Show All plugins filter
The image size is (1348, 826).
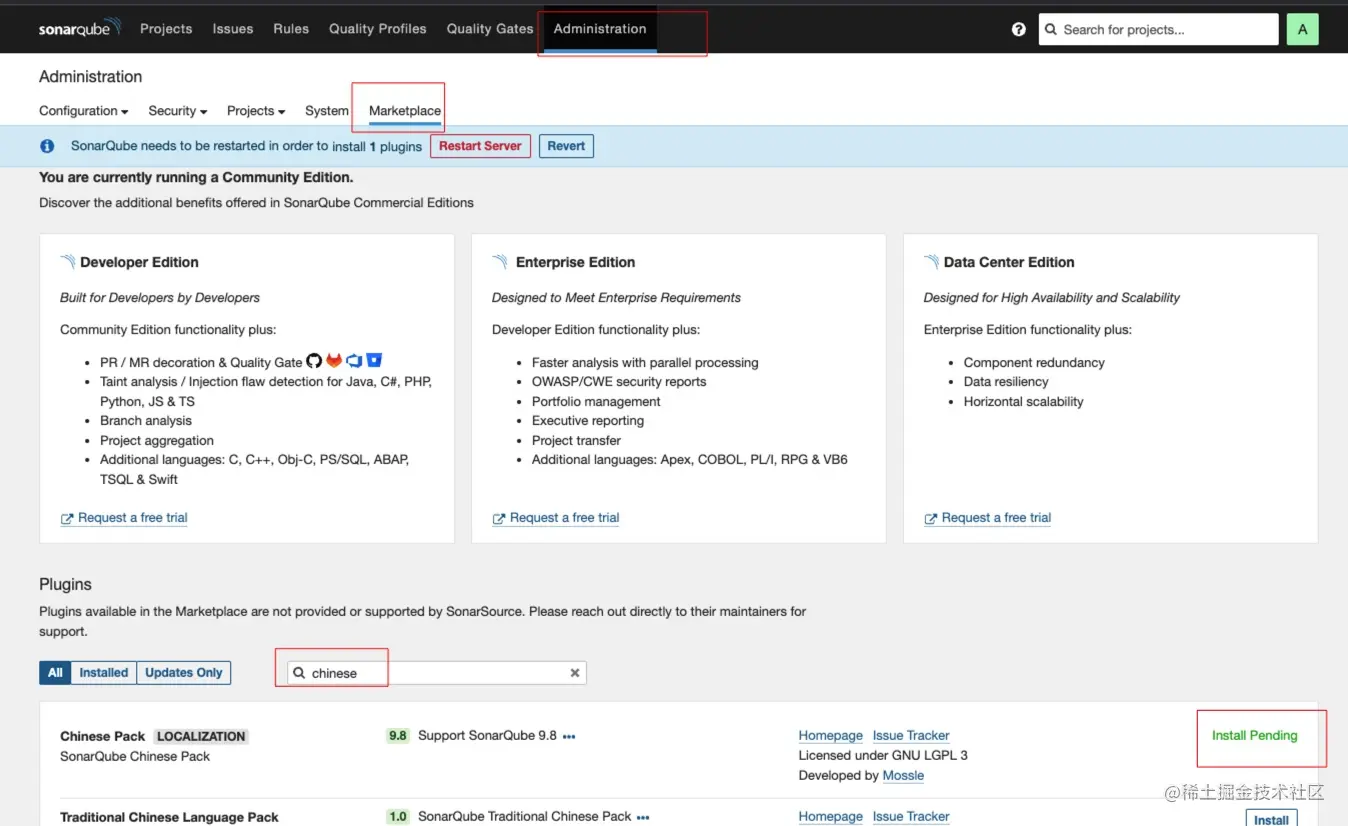[x=55, y=673]
